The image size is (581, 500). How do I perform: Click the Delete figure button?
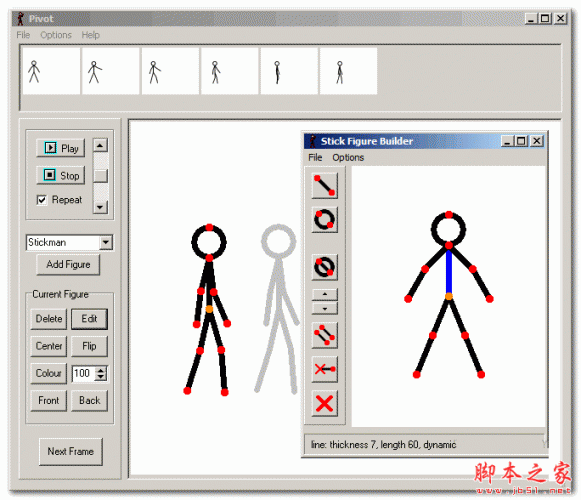49,319
